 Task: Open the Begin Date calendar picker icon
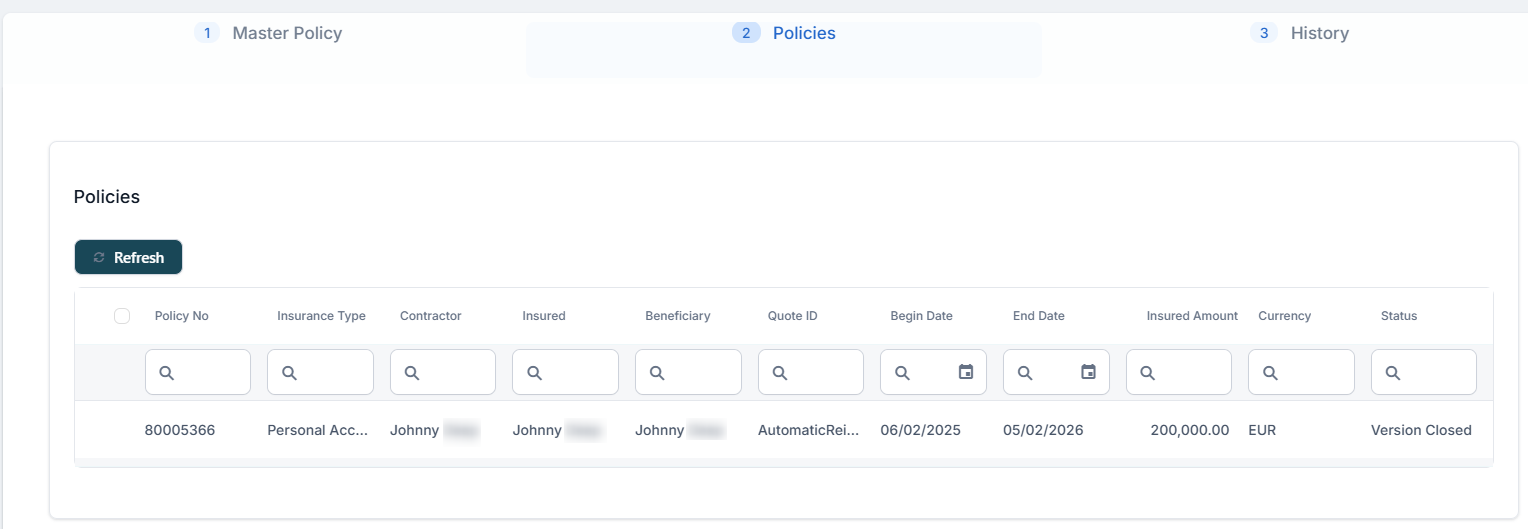pyautogui.click(x=966, y=372)
